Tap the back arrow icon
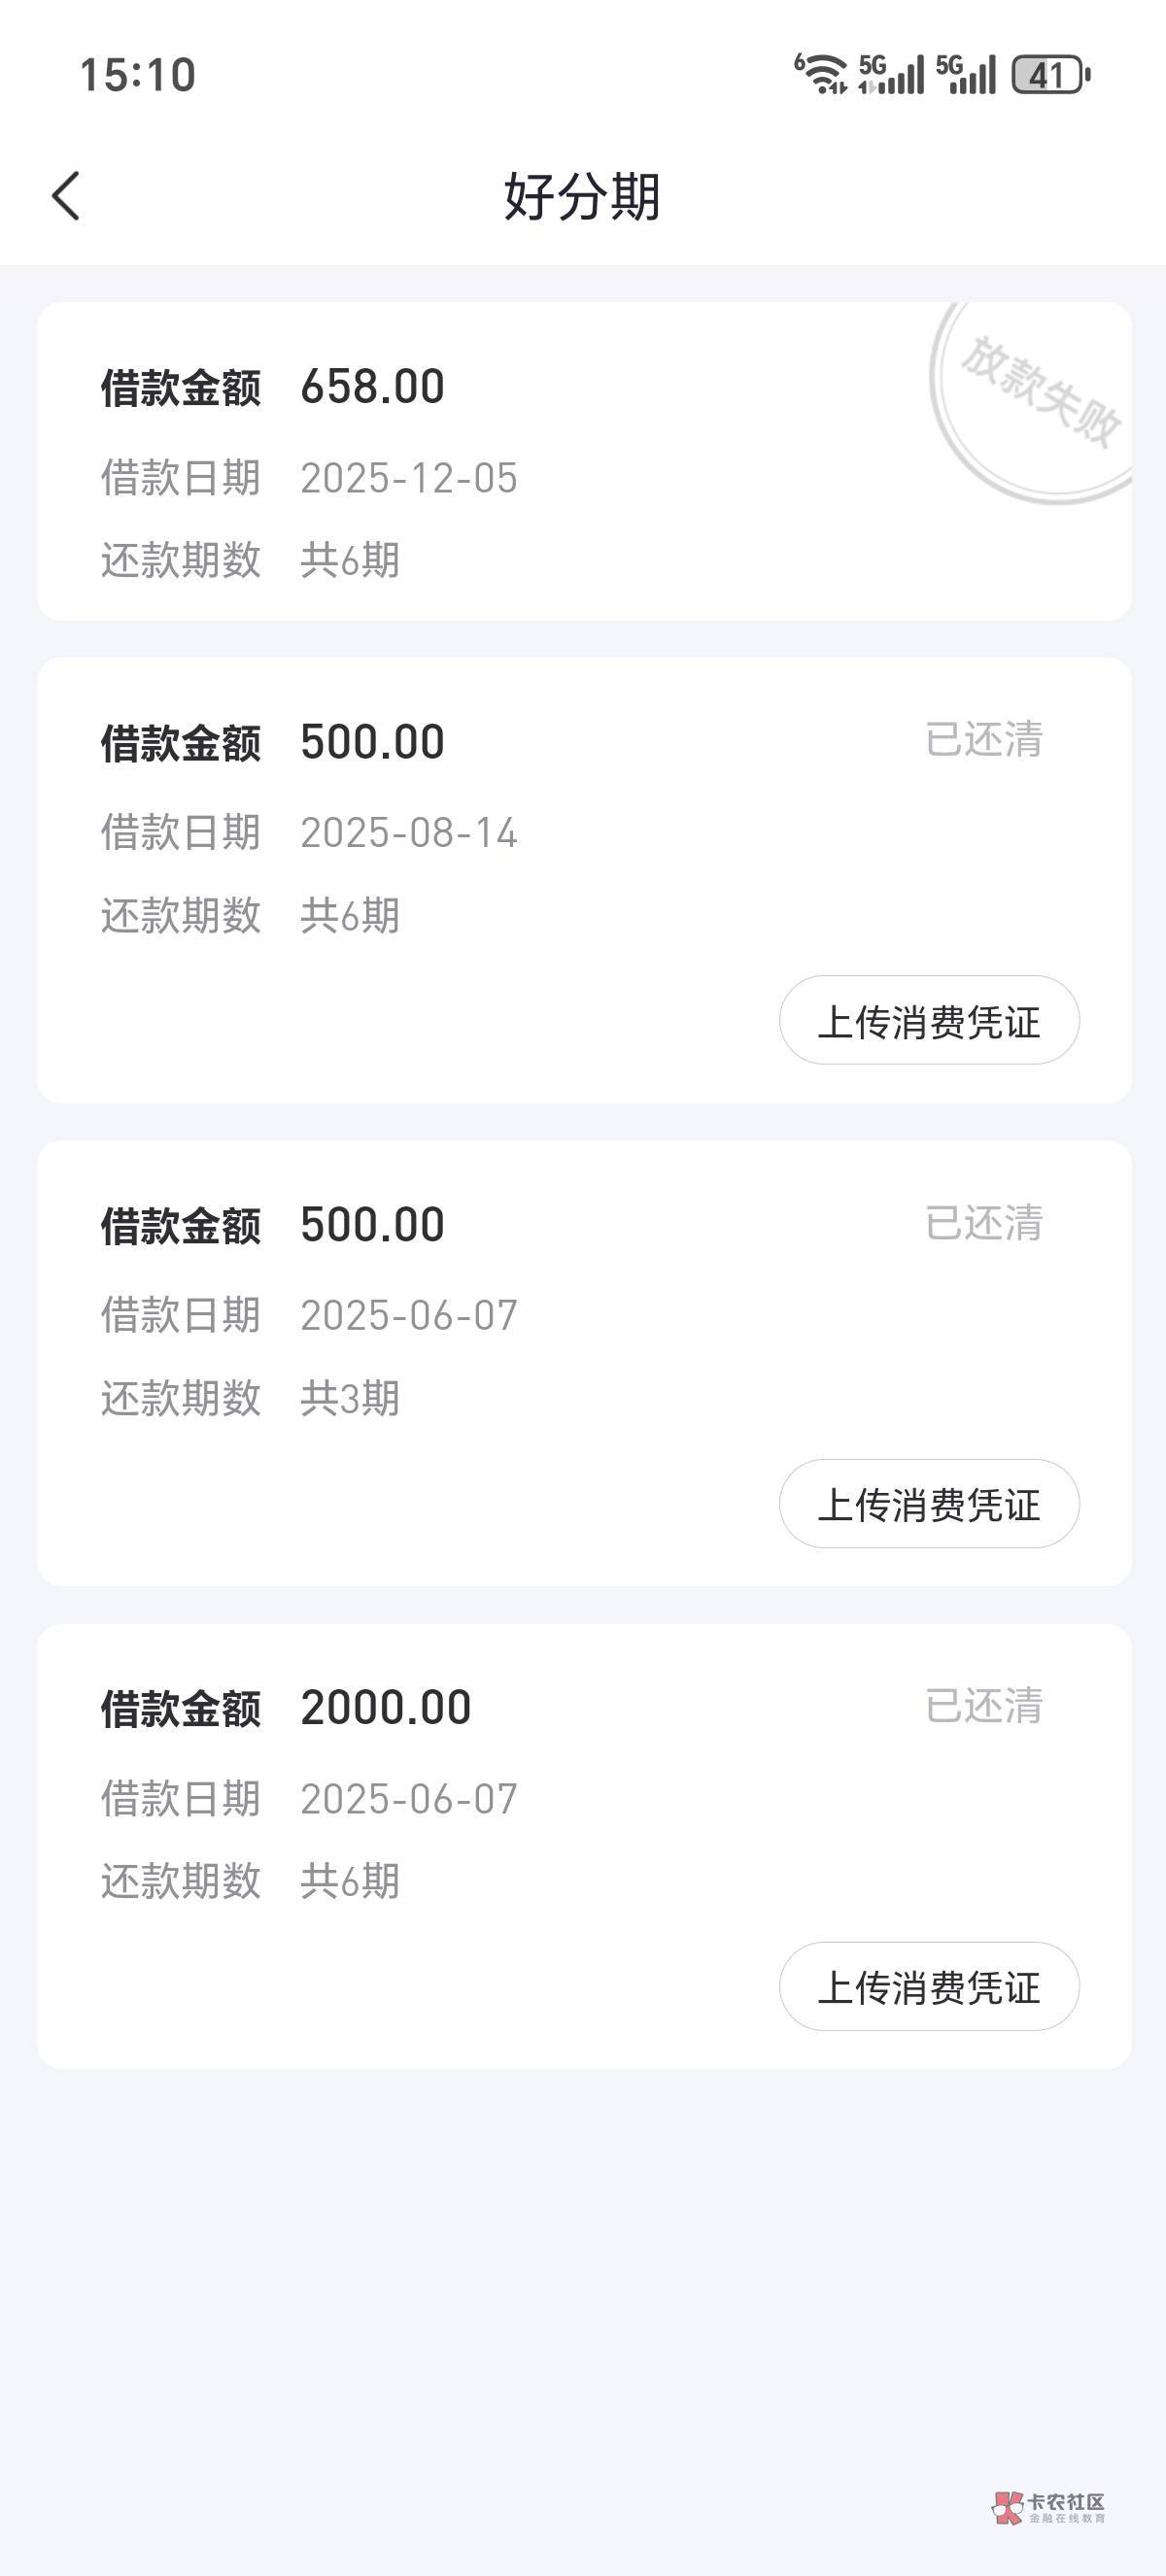The image size is (1166, 2576). [66, 195]
